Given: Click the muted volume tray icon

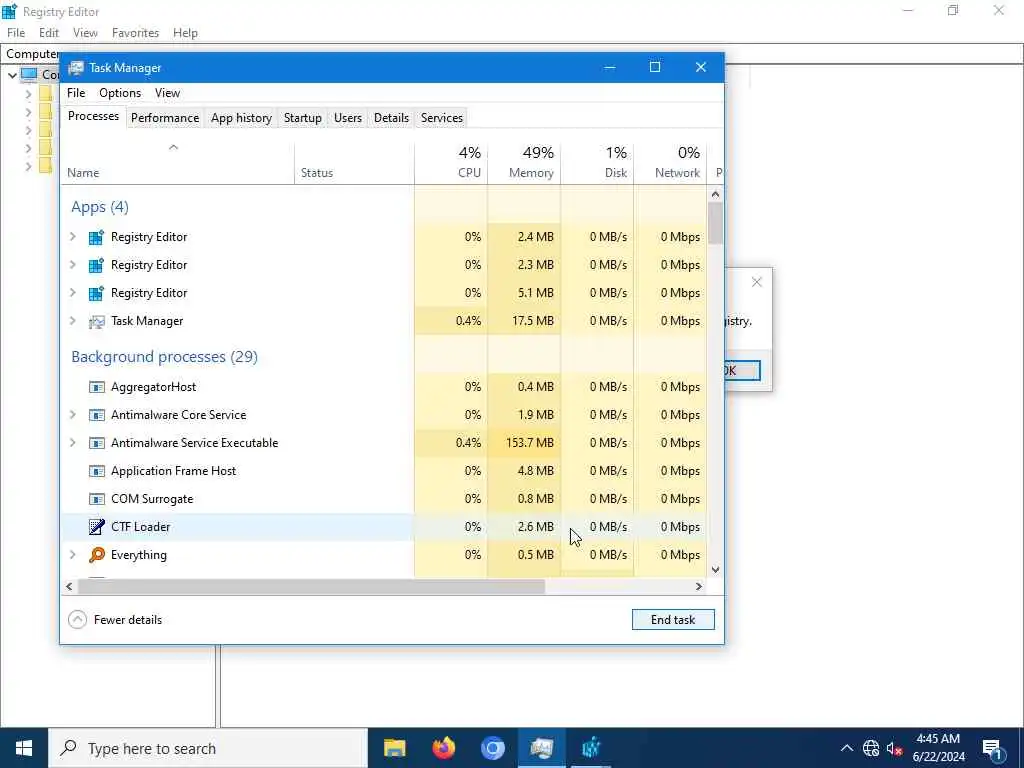Looking at the screenshot, I should (895, 748).
